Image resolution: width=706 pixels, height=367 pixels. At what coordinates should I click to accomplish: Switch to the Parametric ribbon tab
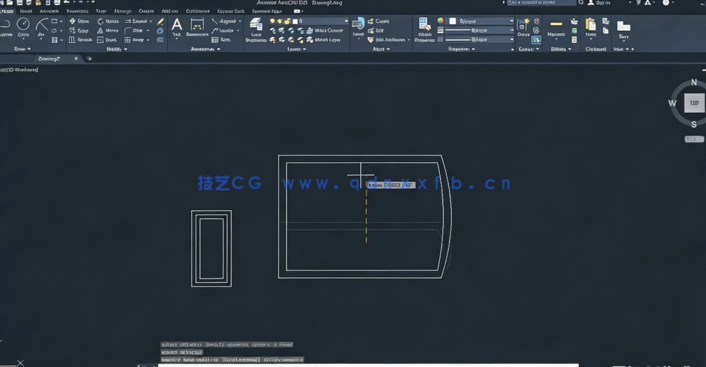coord(77,11)
